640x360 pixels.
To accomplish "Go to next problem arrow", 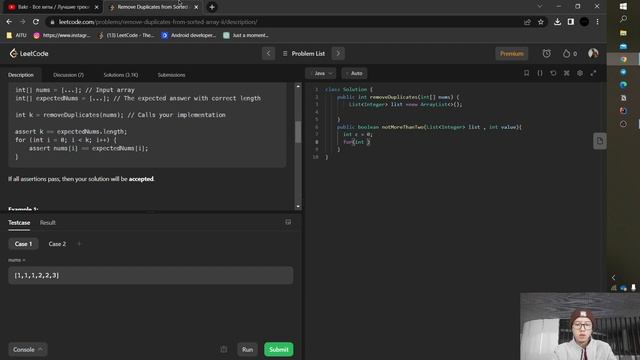I will coord(338,53).
